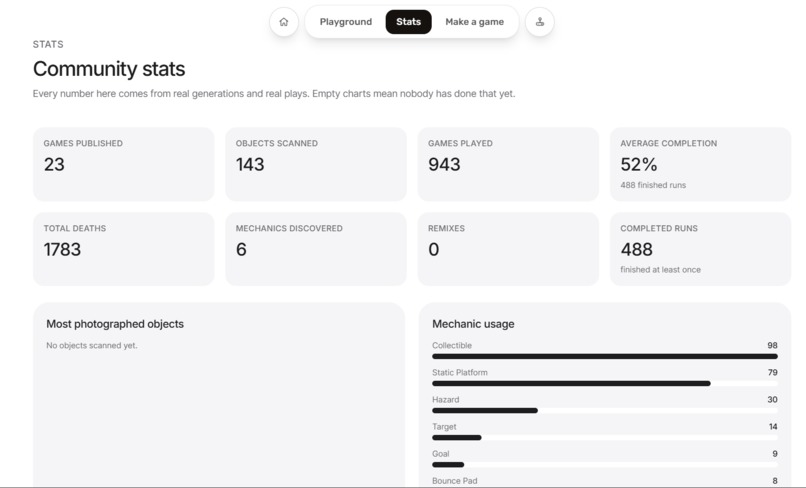Click the Completed Runs value 488
Screen dimensions: 806x488
tap(636, 249)
